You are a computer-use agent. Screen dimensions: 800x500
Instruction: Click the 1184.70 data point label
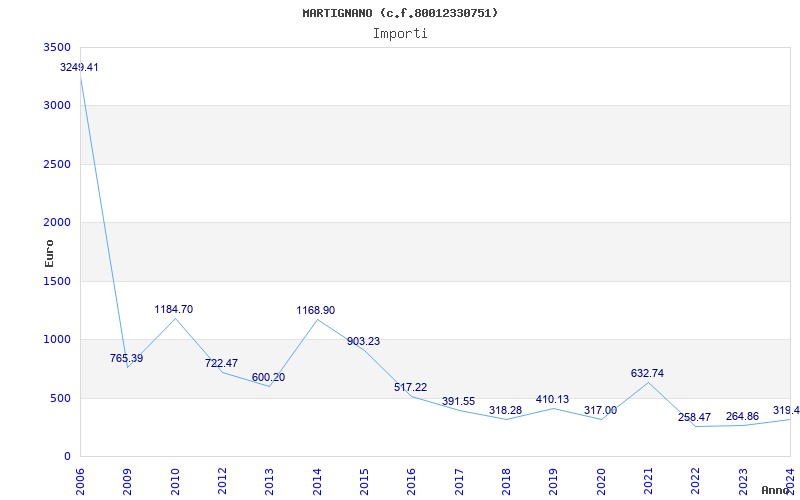click(174, 309)
